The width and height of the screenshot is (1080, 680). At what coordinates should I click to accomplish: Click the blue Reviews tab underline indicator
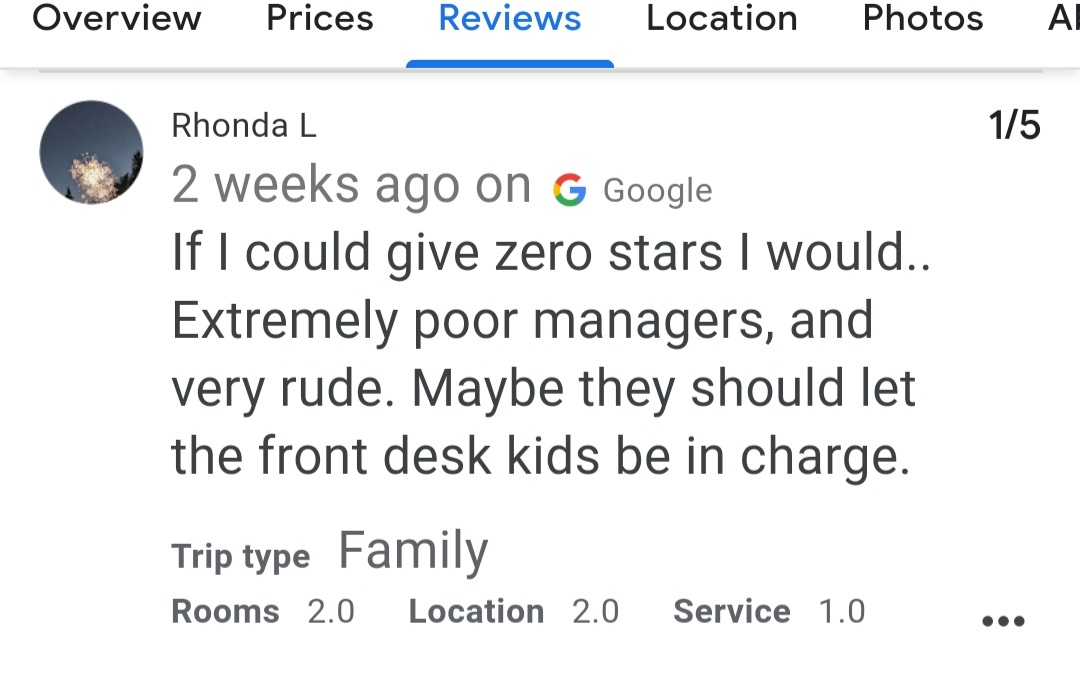tap(509, 62)
